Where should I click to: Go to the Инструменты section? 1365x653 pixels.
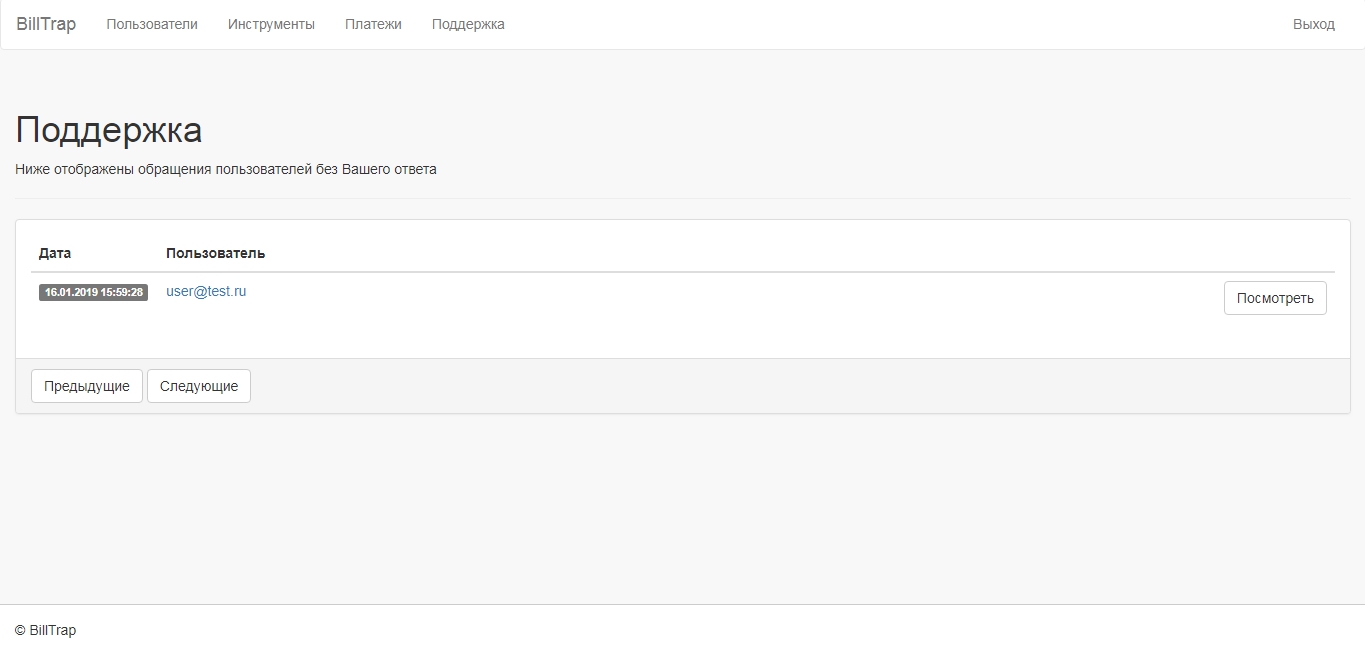click(x=271, y=24)
